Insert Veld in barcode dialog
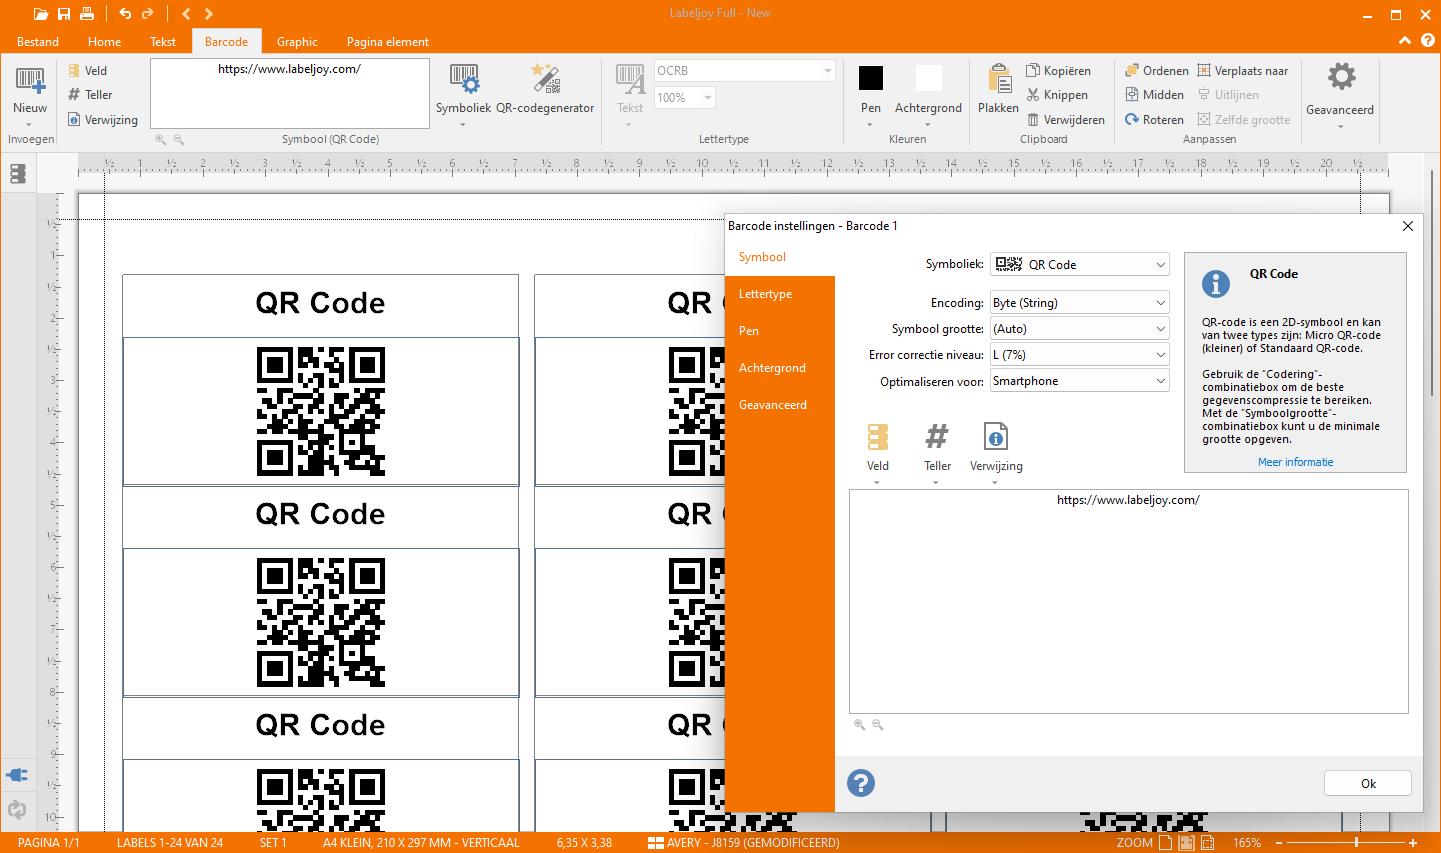 878,453
